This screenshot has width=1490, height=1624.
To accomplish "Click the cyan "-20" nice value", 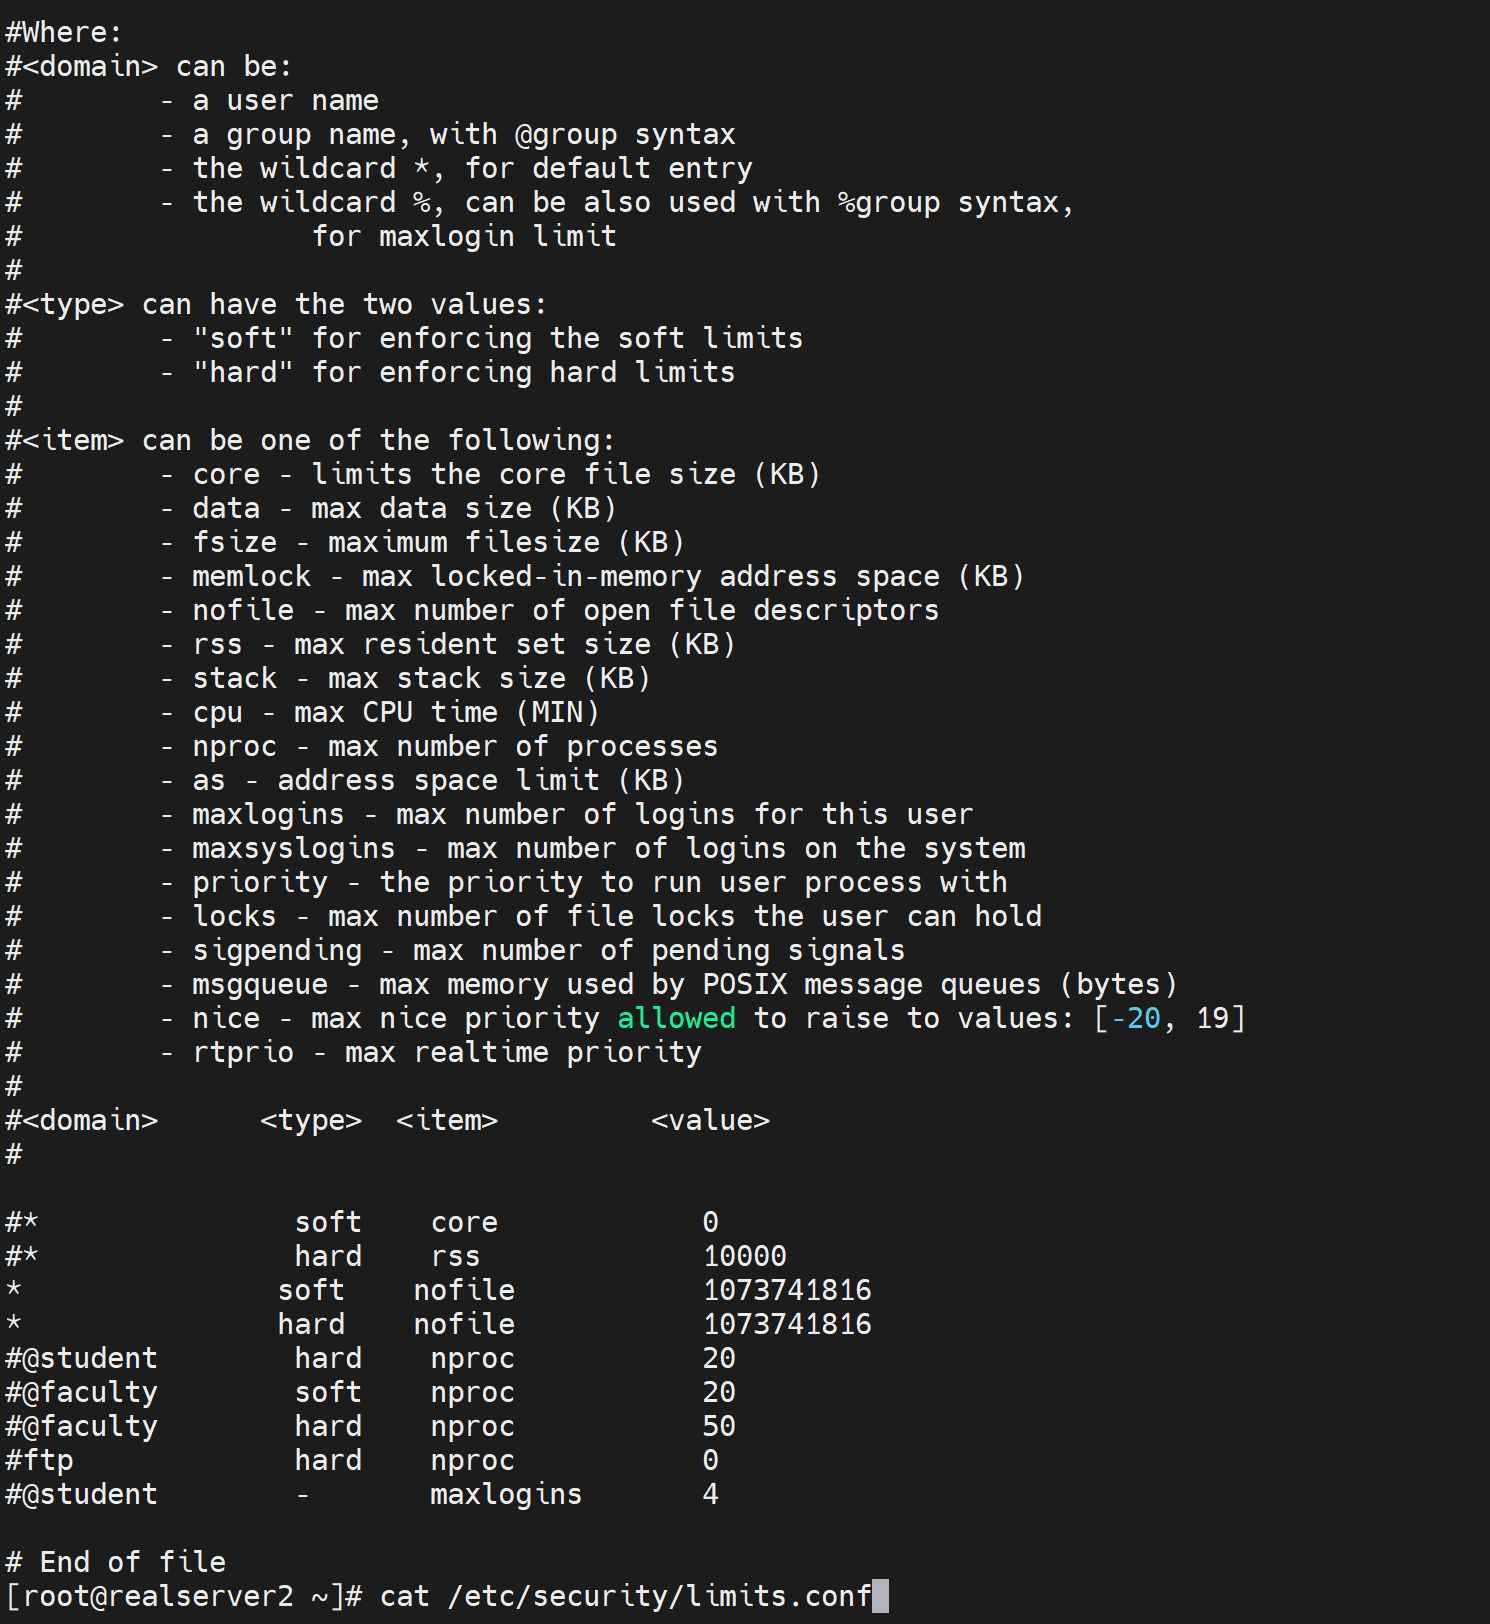I will [1136, 1018].
